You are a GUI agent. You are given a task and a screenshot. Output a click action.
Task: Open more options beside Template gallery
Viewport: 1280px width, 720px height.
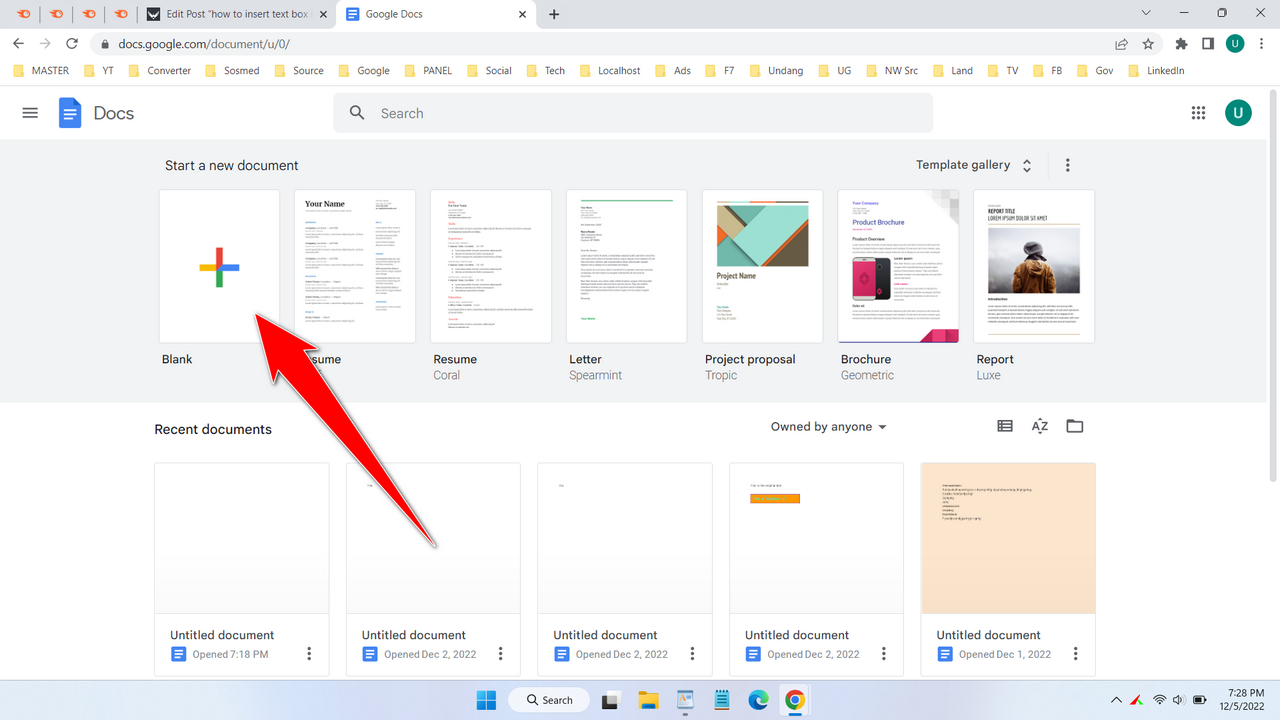[x=1067, y=164]
